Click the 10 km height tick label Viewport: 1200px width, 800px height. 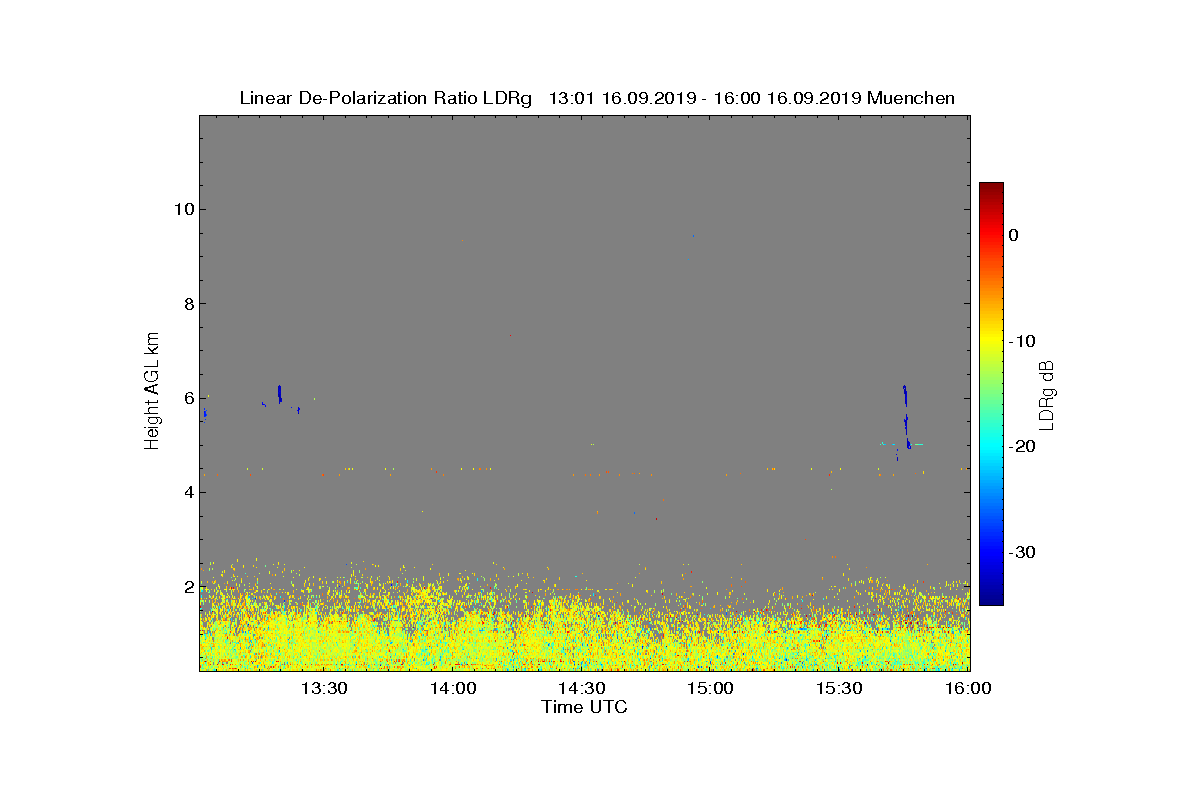pos(181,209)
